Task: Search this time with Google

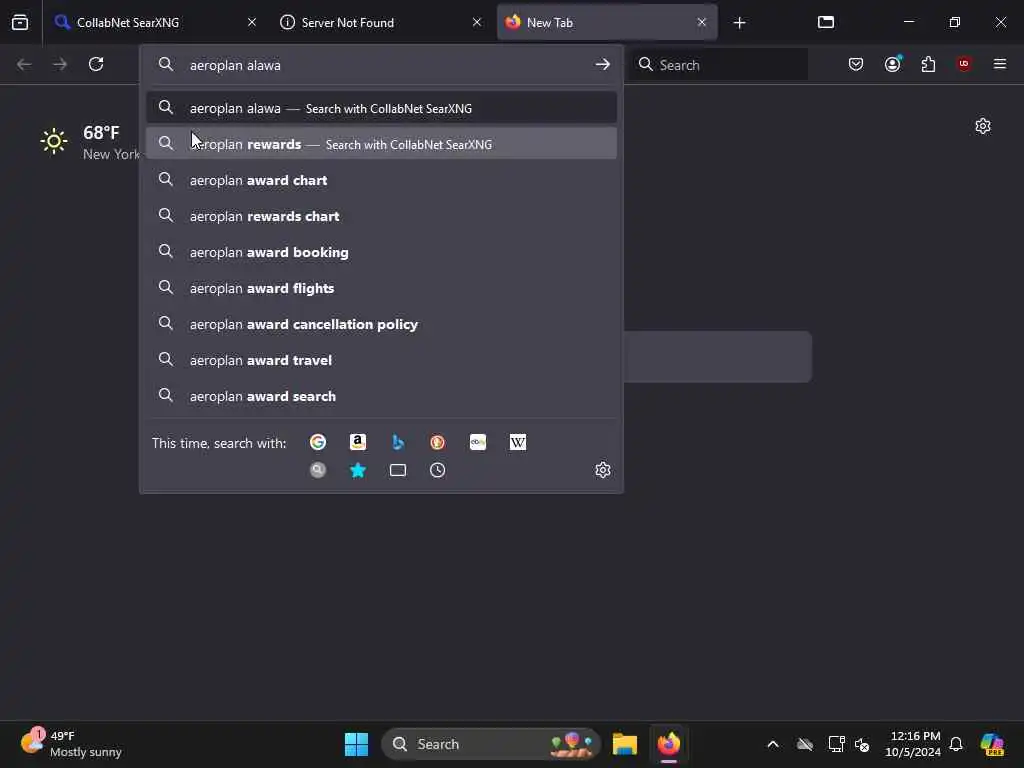Action: point(318,442)
